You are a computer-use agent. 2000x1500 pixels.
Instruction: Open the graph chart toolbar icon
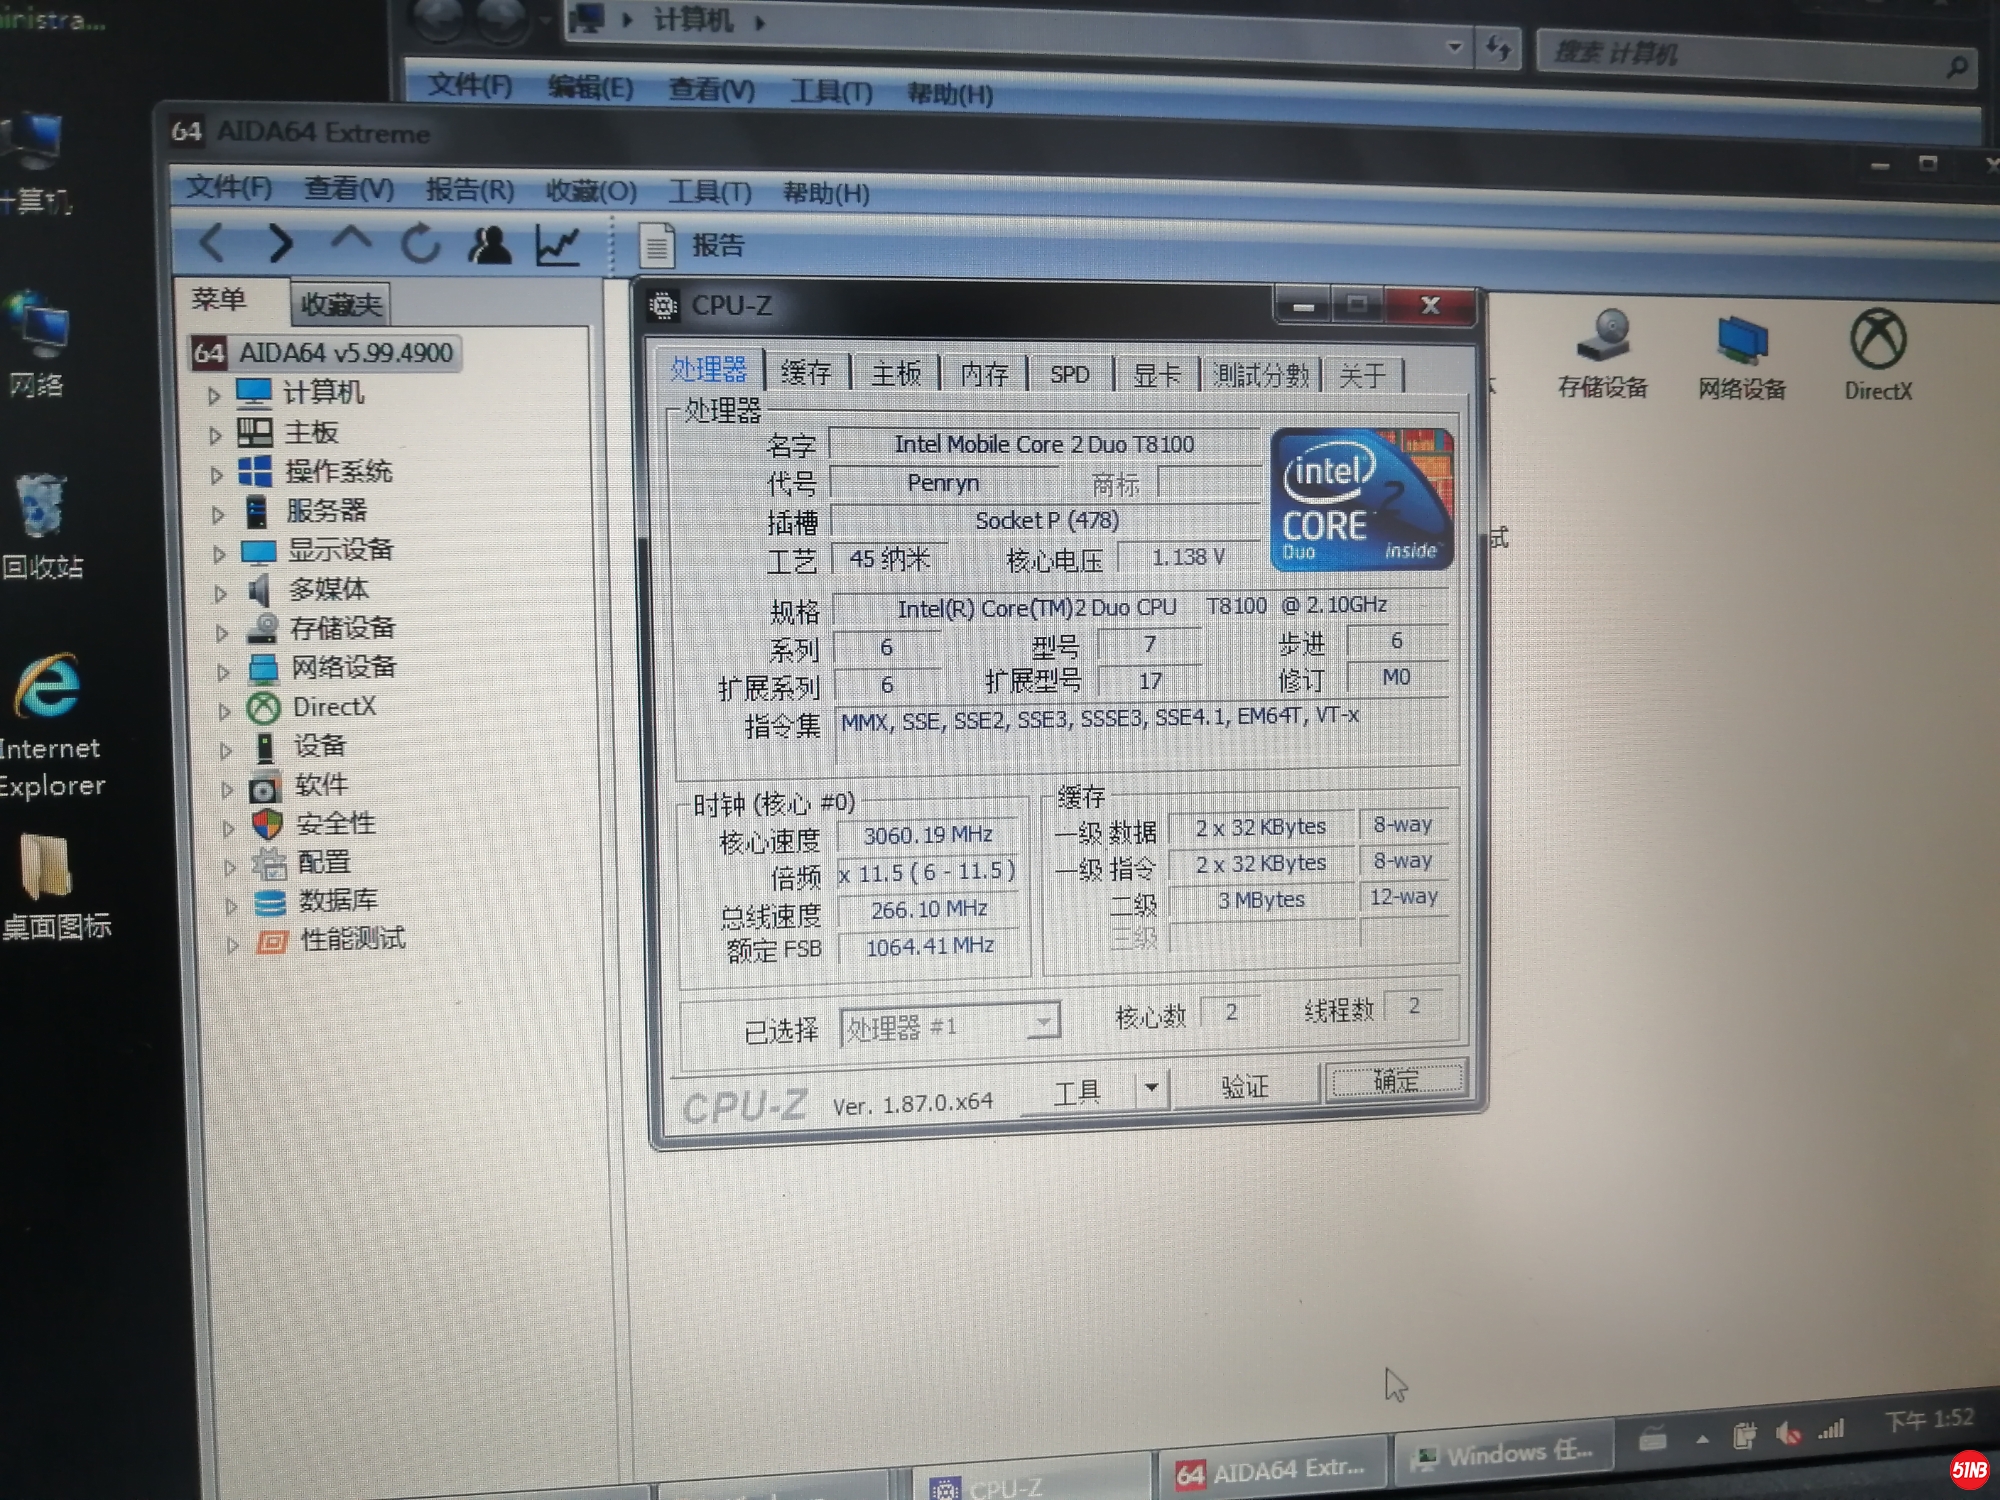point(557,245)
